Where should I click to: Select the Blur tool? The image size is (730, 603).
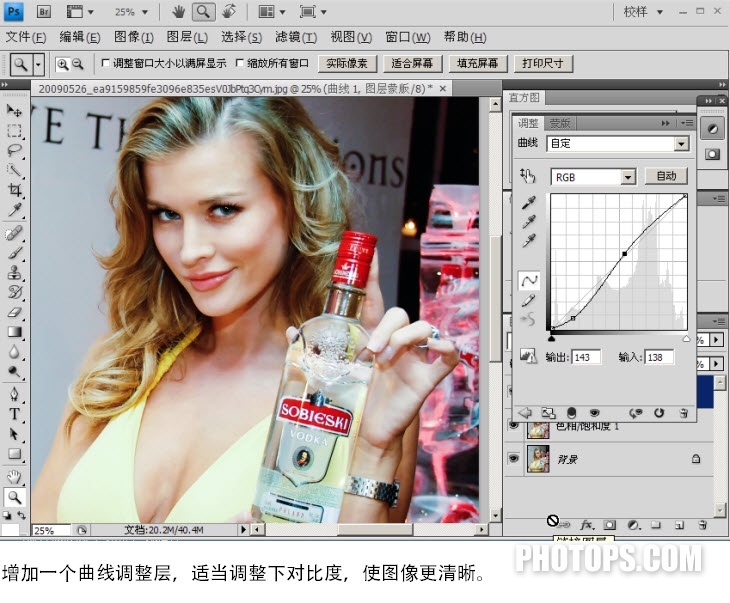(14, 352)
